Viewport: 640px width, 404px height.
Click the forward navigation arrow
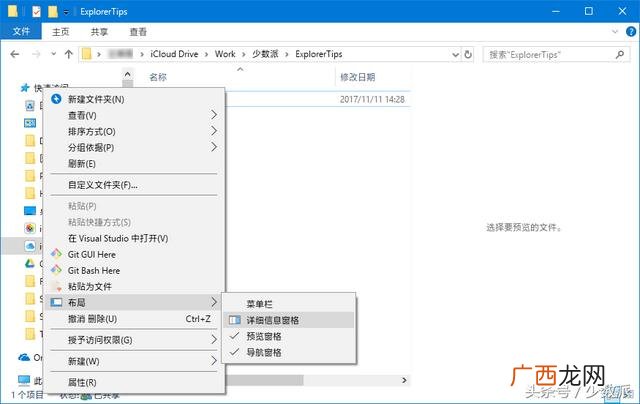pyautogui.click(x=36, y=54)
